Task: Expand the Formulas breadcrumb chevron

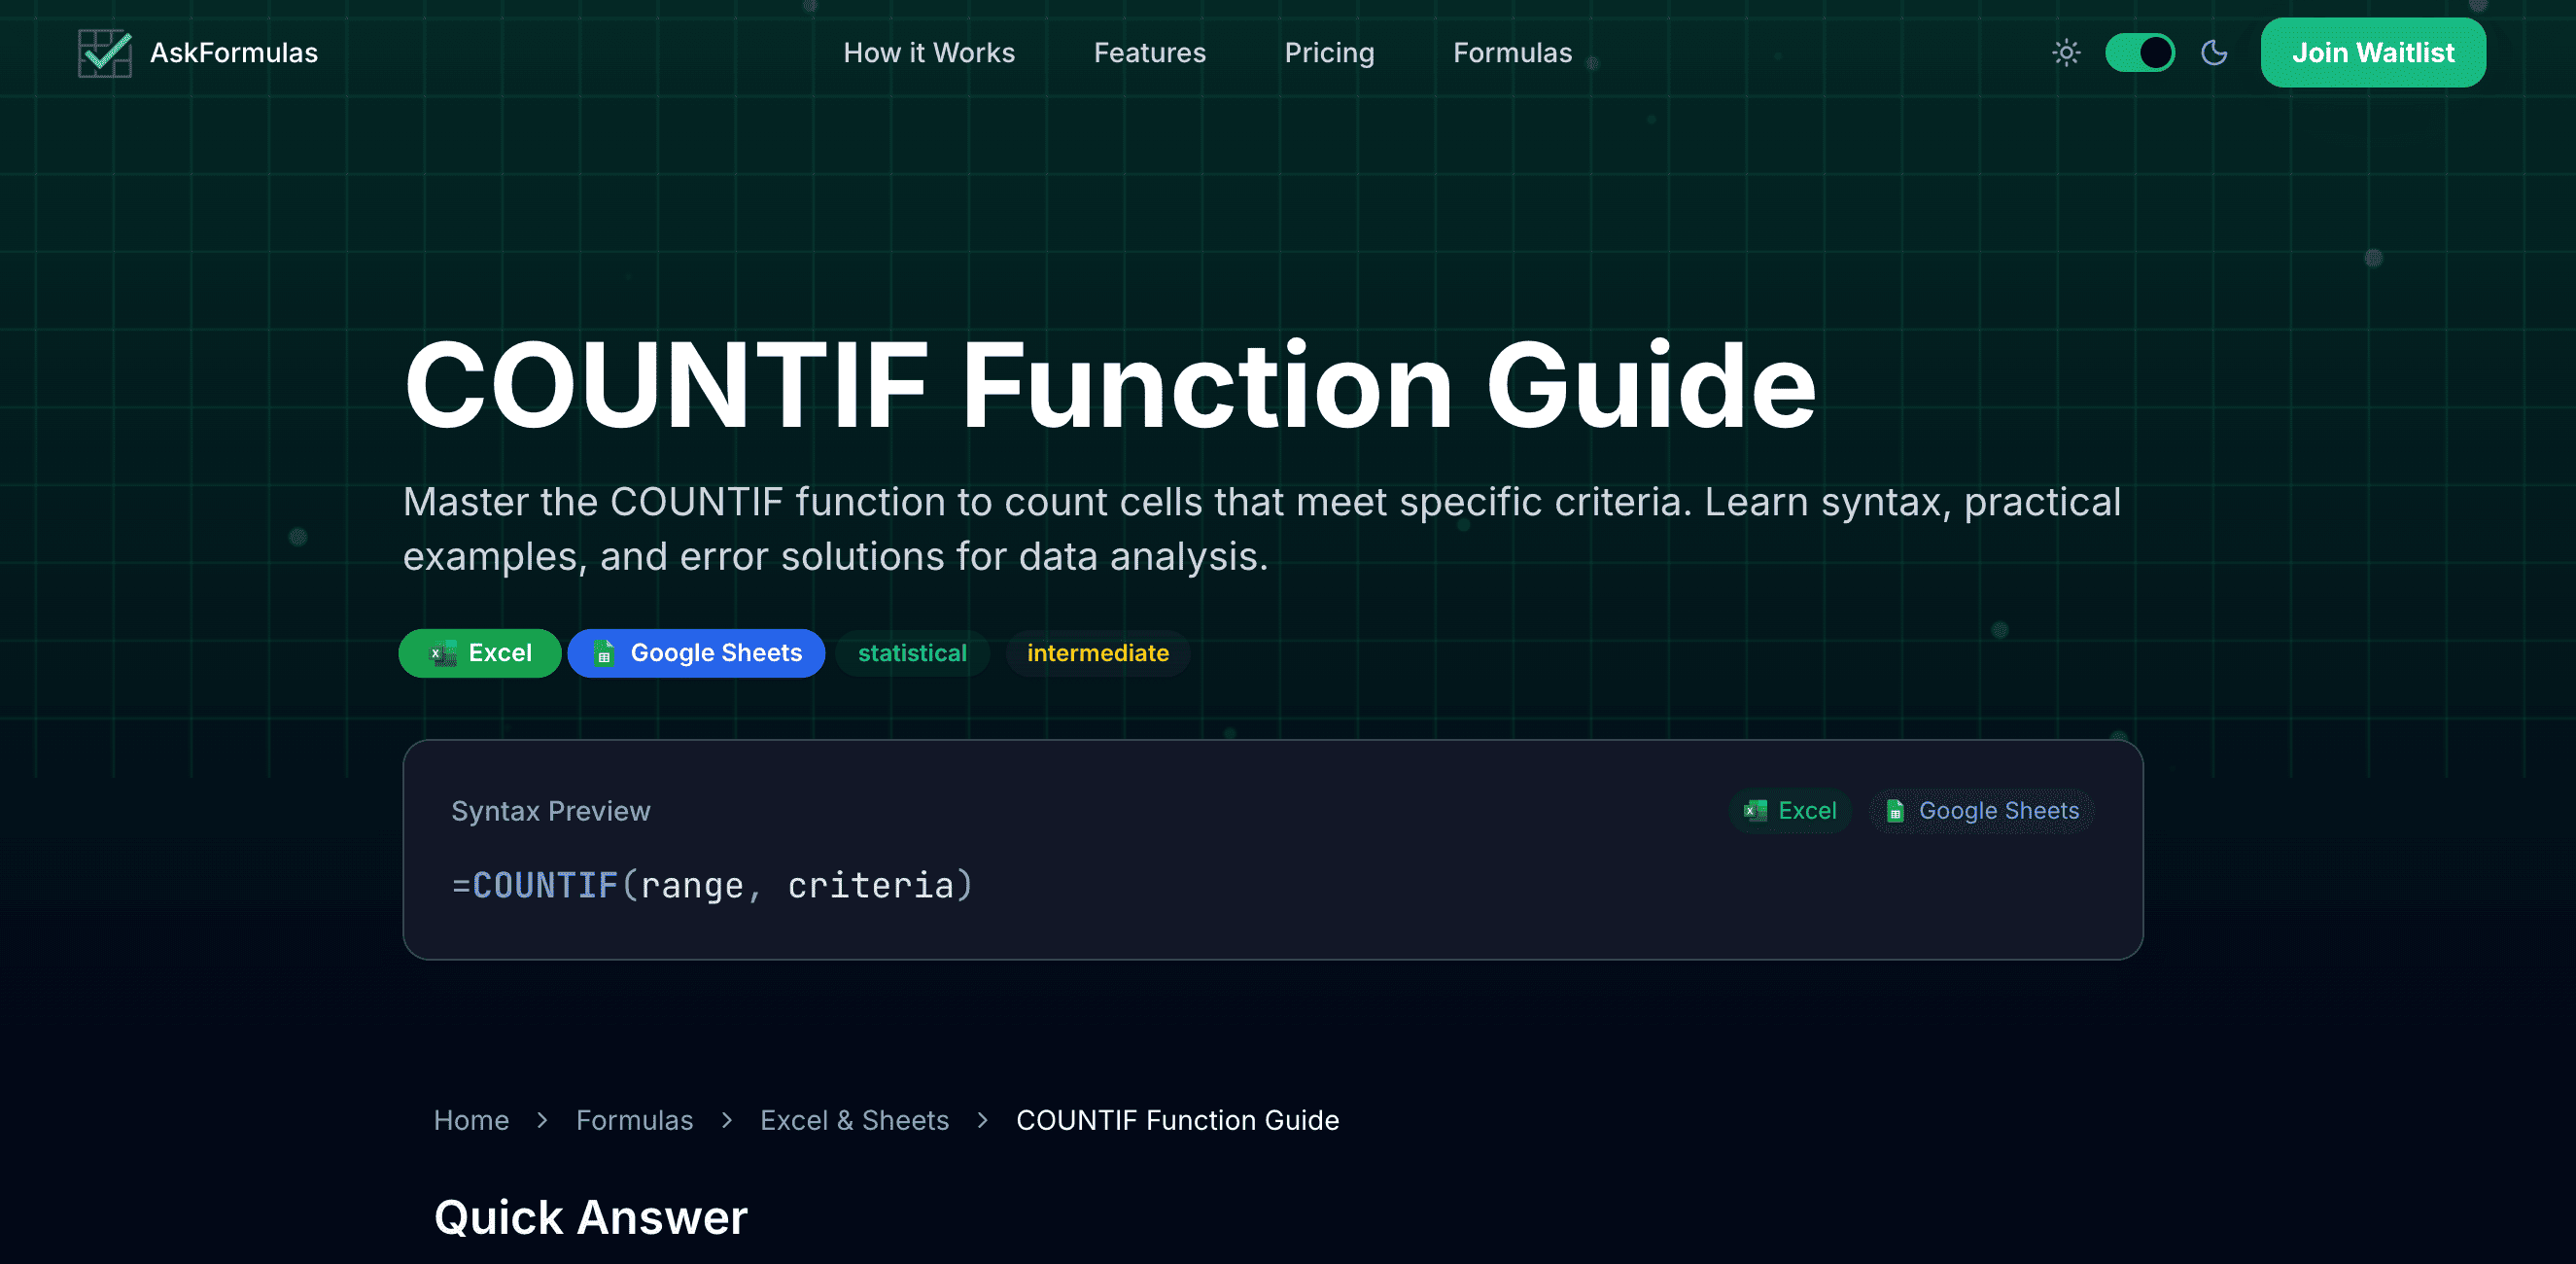Action: (726, 1121)
